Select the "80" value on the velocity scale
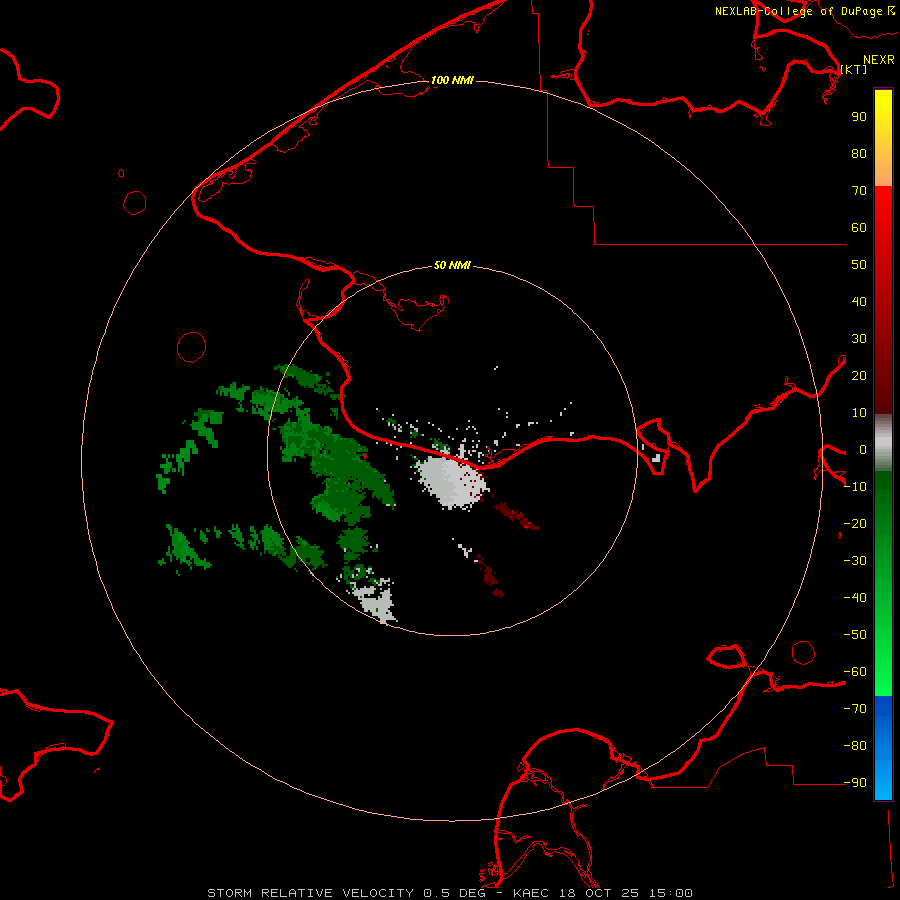Viewport: 900px width, 900px height. pyautogui.click(x=859, y=153)
